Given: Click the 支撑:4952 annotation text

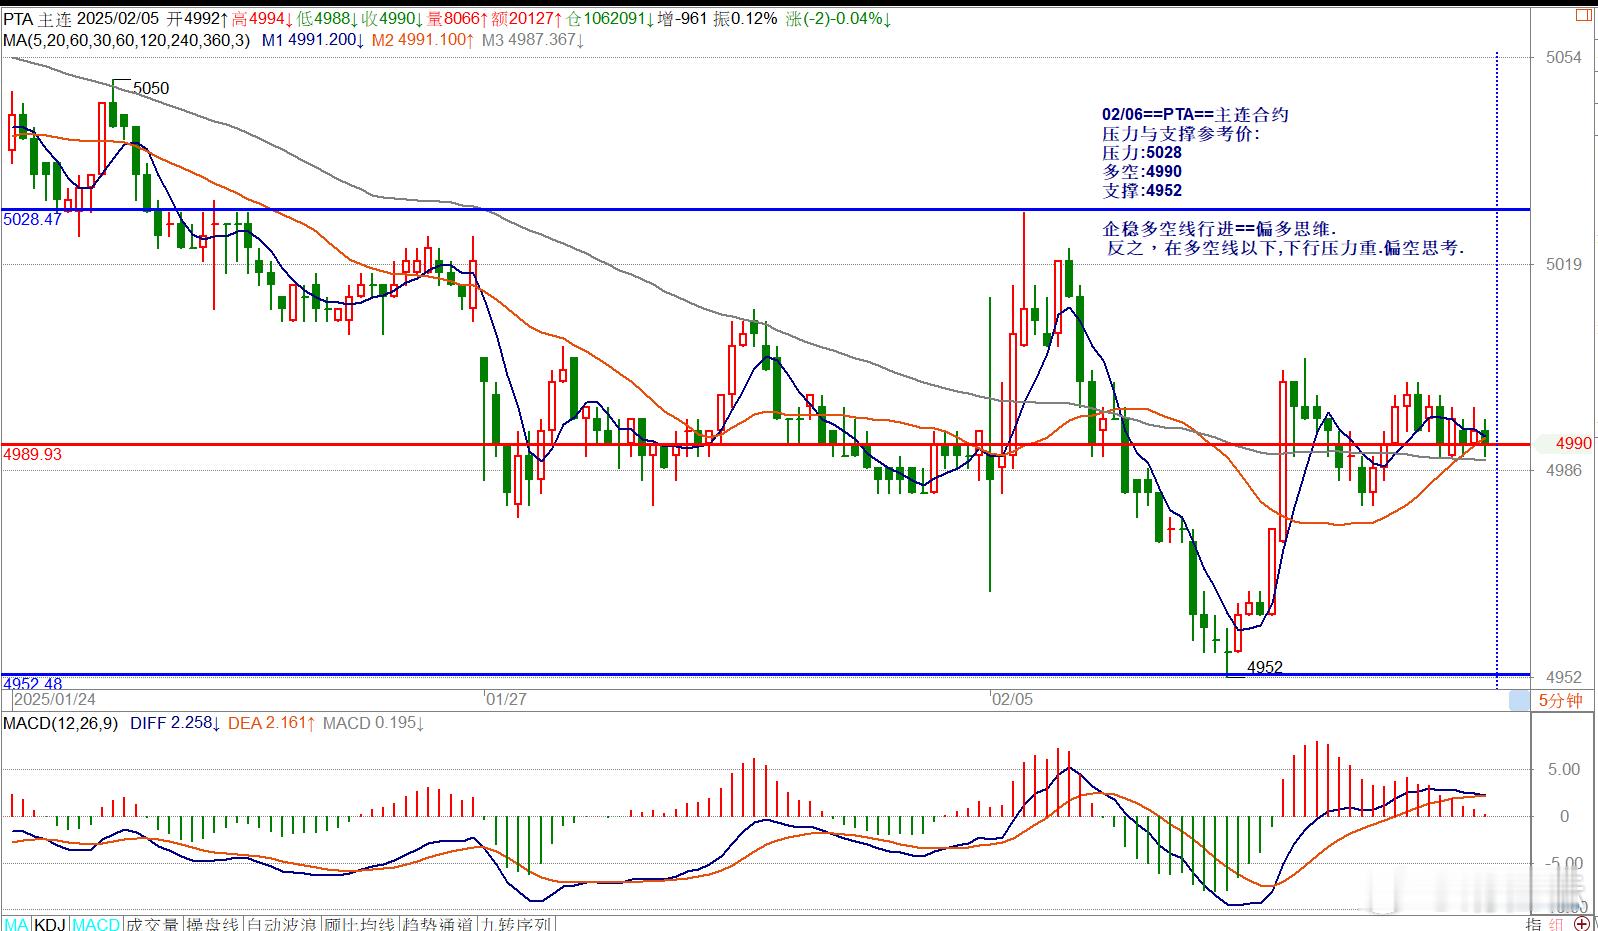Looking at the screenshot, I should click(x=1142, y=191).
